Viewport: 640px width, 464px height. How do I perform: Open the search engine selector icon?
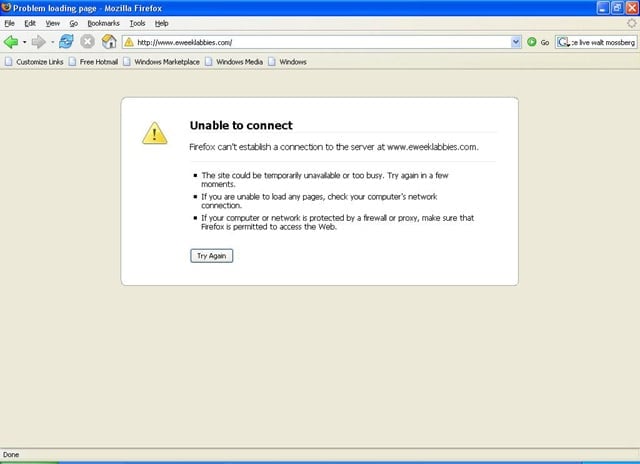point(564,42)
